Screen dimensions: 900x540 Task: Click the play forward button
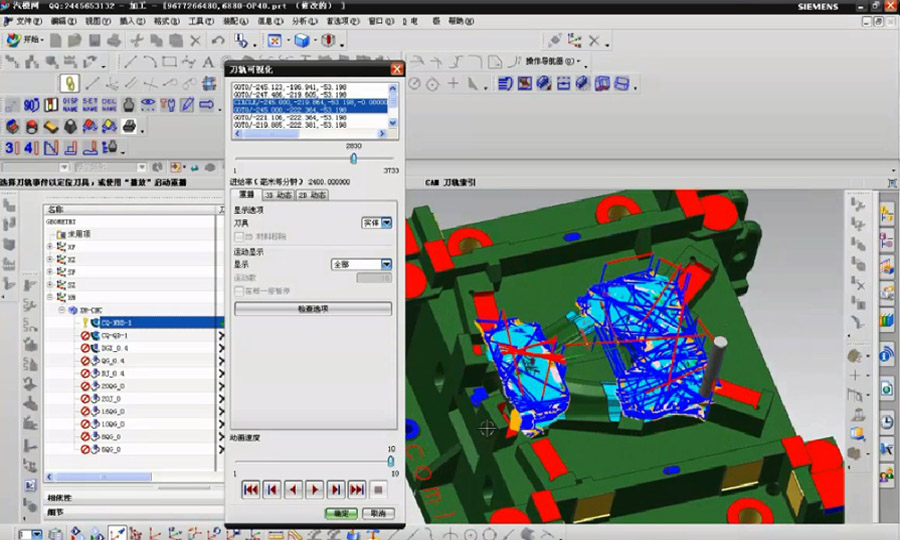[x=314, y=489]
